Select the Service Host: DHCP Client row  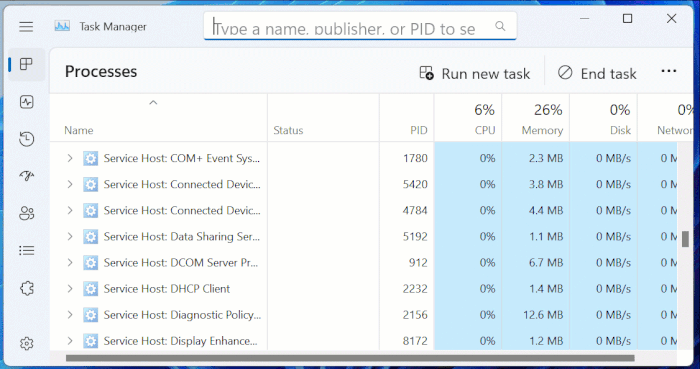tap(363, 289)
